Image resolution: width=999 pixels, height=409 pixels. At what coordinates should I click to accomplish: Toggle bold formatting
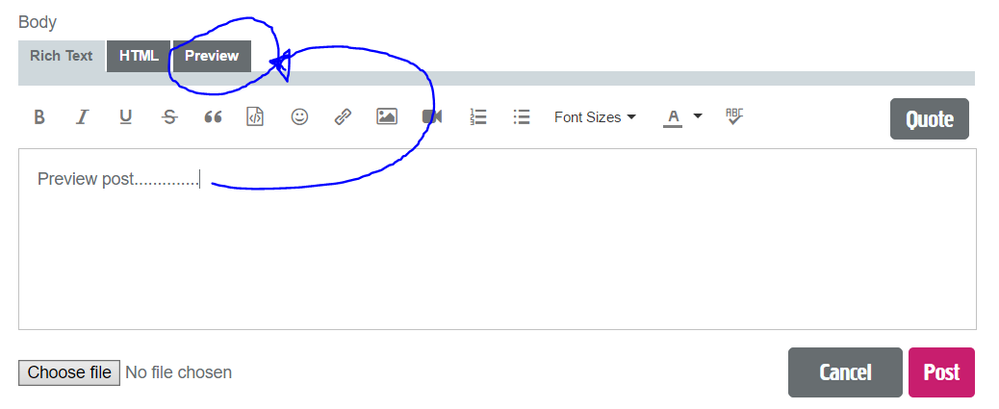(40, 117)
